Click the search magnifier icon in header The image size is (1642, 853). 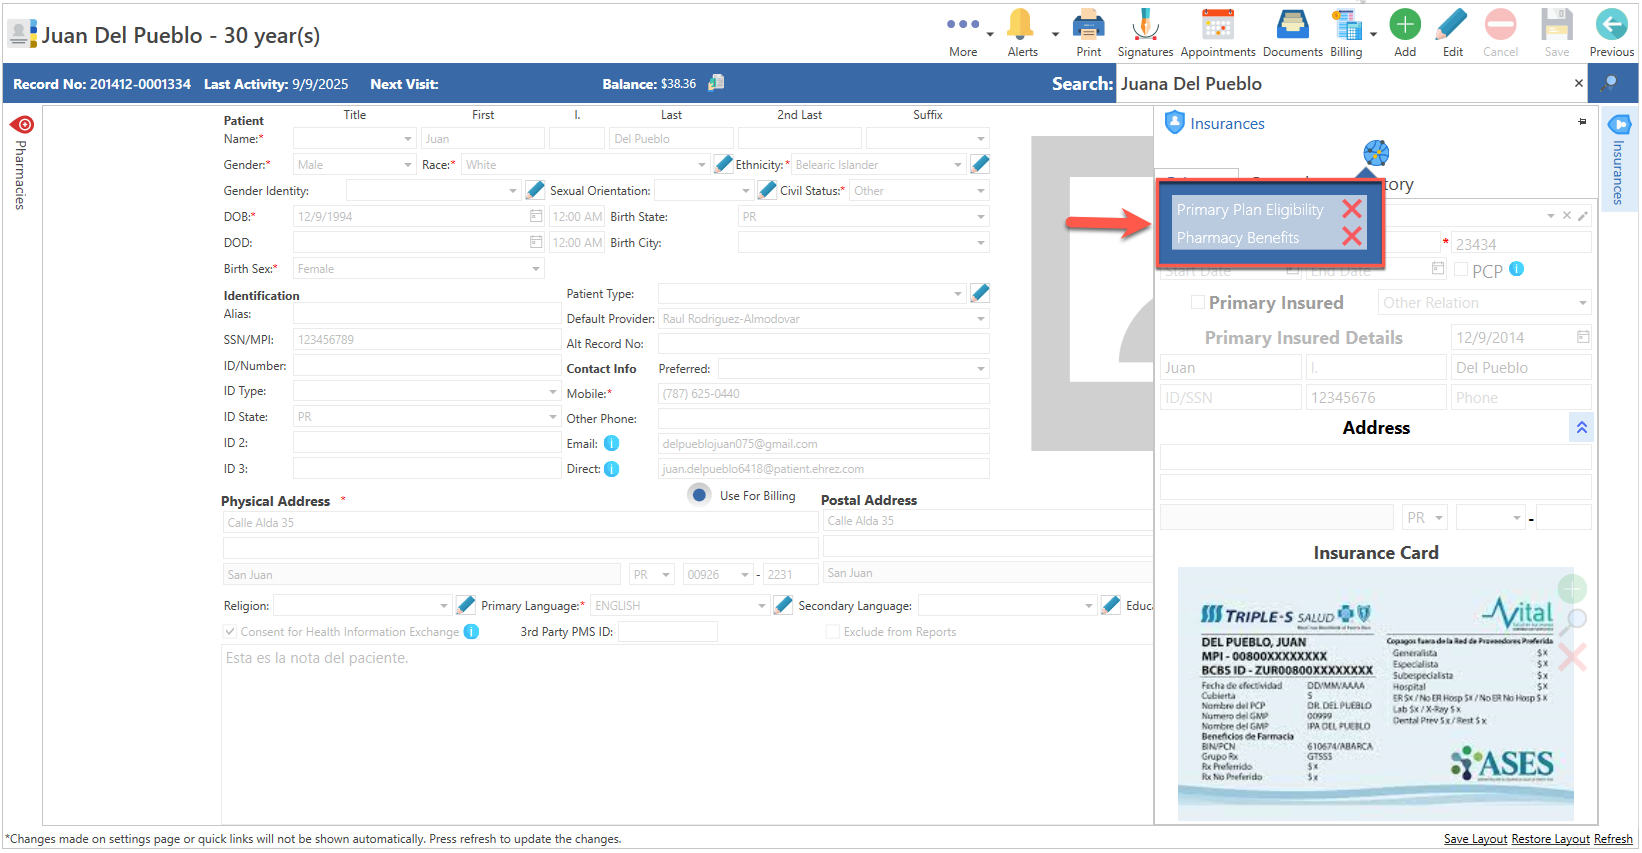[1608, 83]
